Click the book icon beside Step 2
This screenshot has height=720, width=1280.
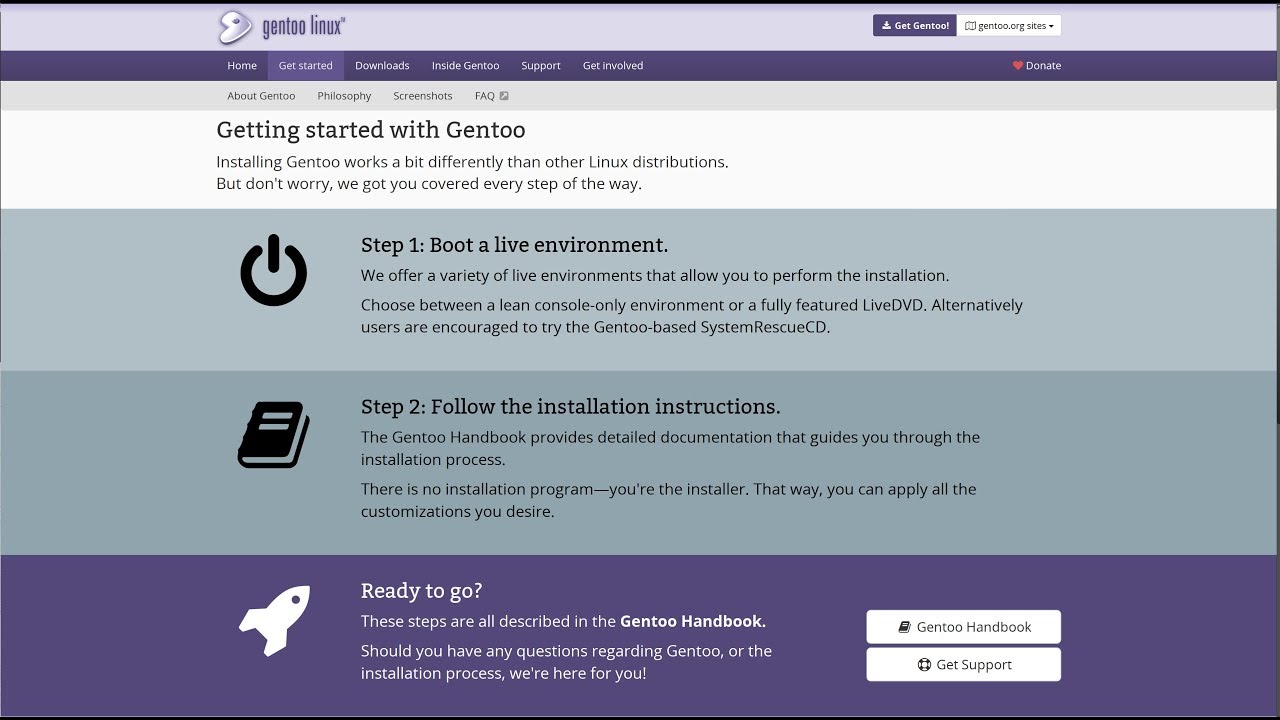click(x=273, y=435)
